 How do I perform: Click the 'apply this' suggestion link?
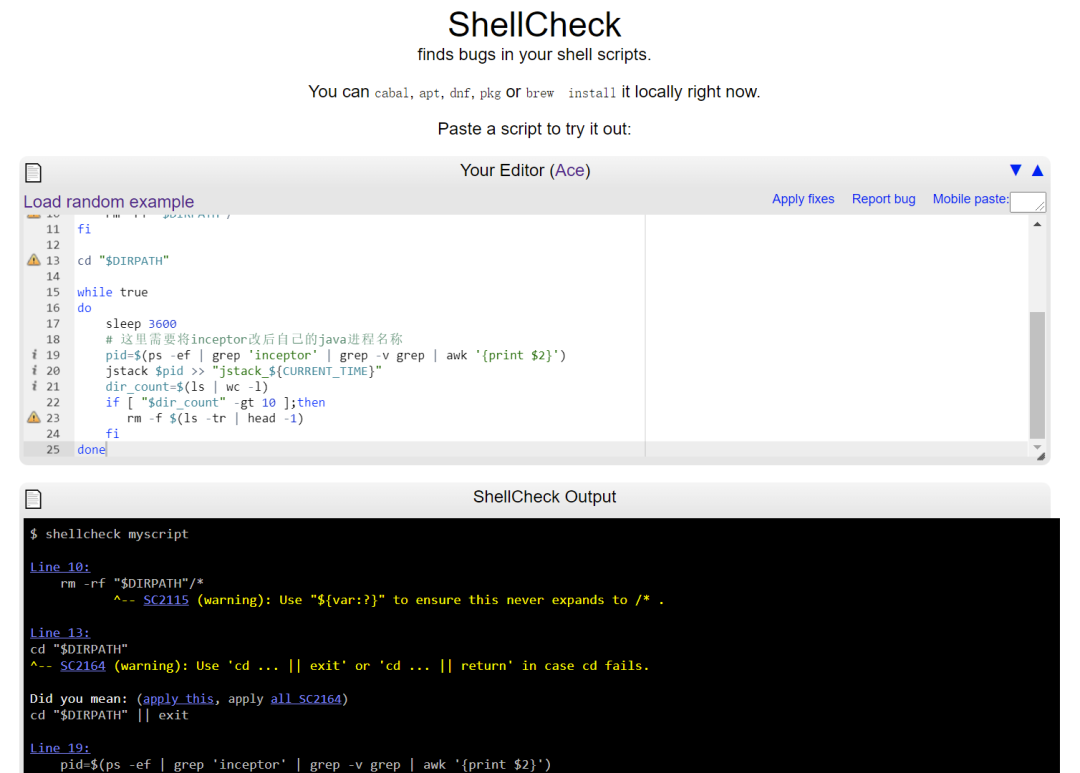[178, 698]
